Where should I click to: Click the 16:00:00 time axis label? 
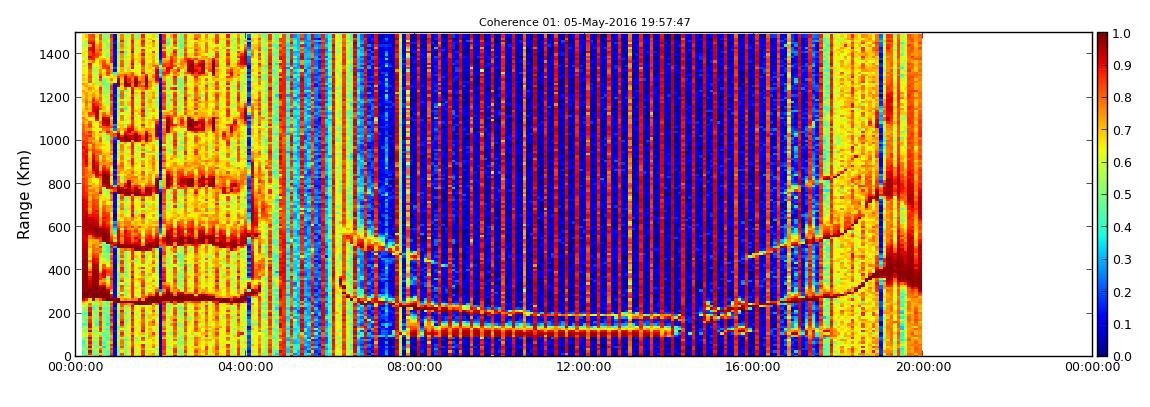[x=754, y=367]
